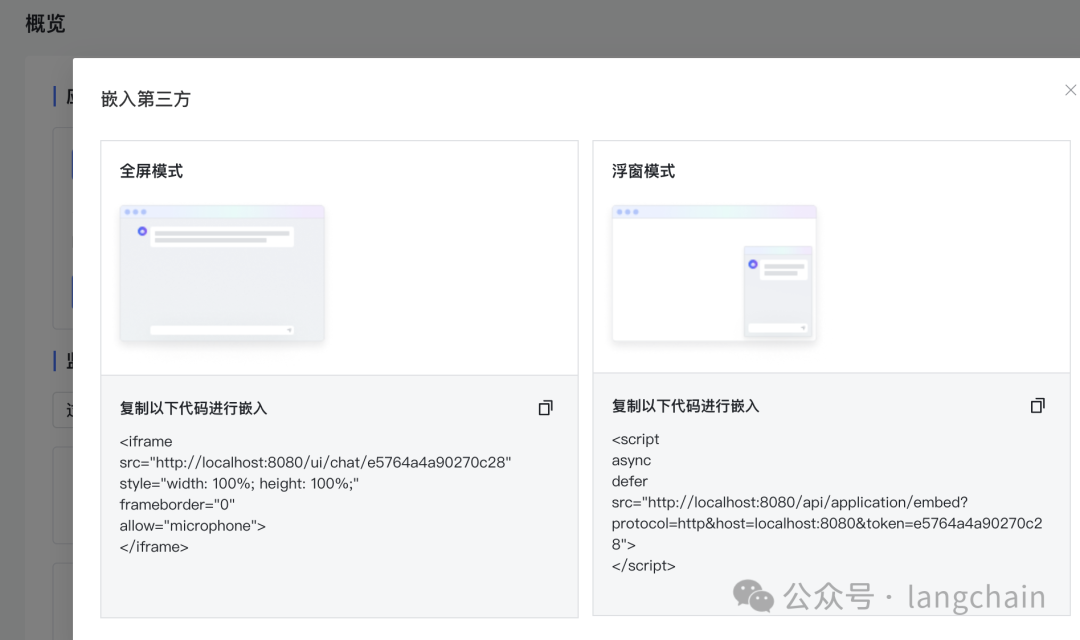Click the async attribute line
This screenshot has height=640, width=1080.
pos(631,460)
